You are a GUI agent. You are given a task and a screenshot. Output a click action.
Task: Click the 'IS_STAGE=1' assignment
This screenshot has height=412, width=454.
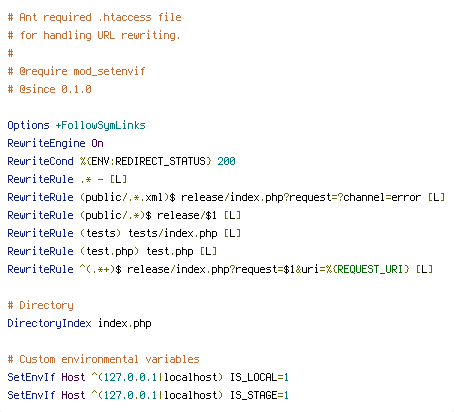(x=259, y=395)
